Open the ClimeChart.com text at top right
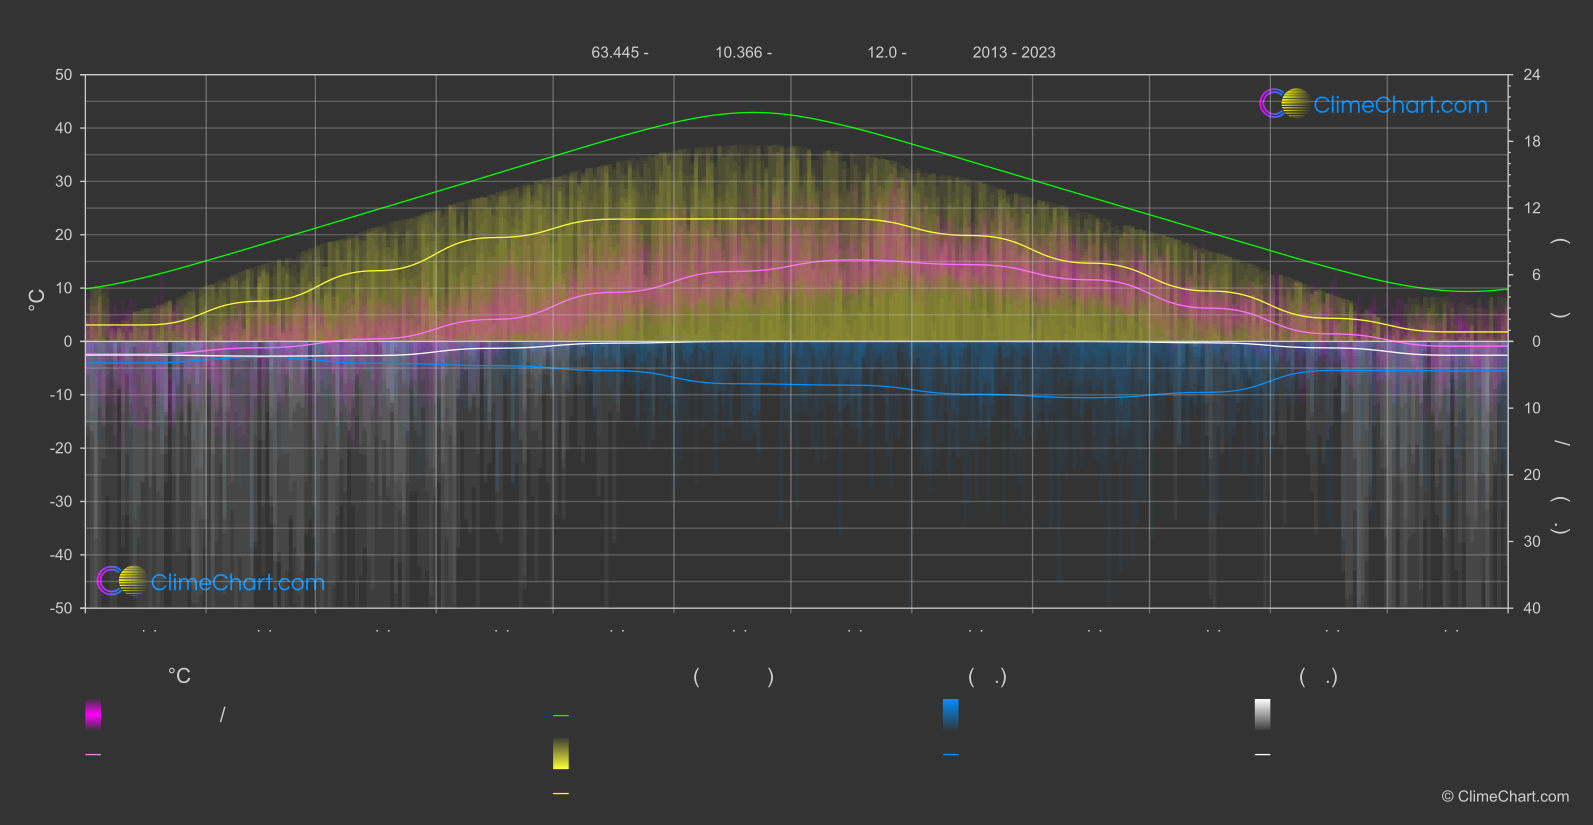Image resolution: width=1593 pixels, height=825 pixels. point(1400,105)
